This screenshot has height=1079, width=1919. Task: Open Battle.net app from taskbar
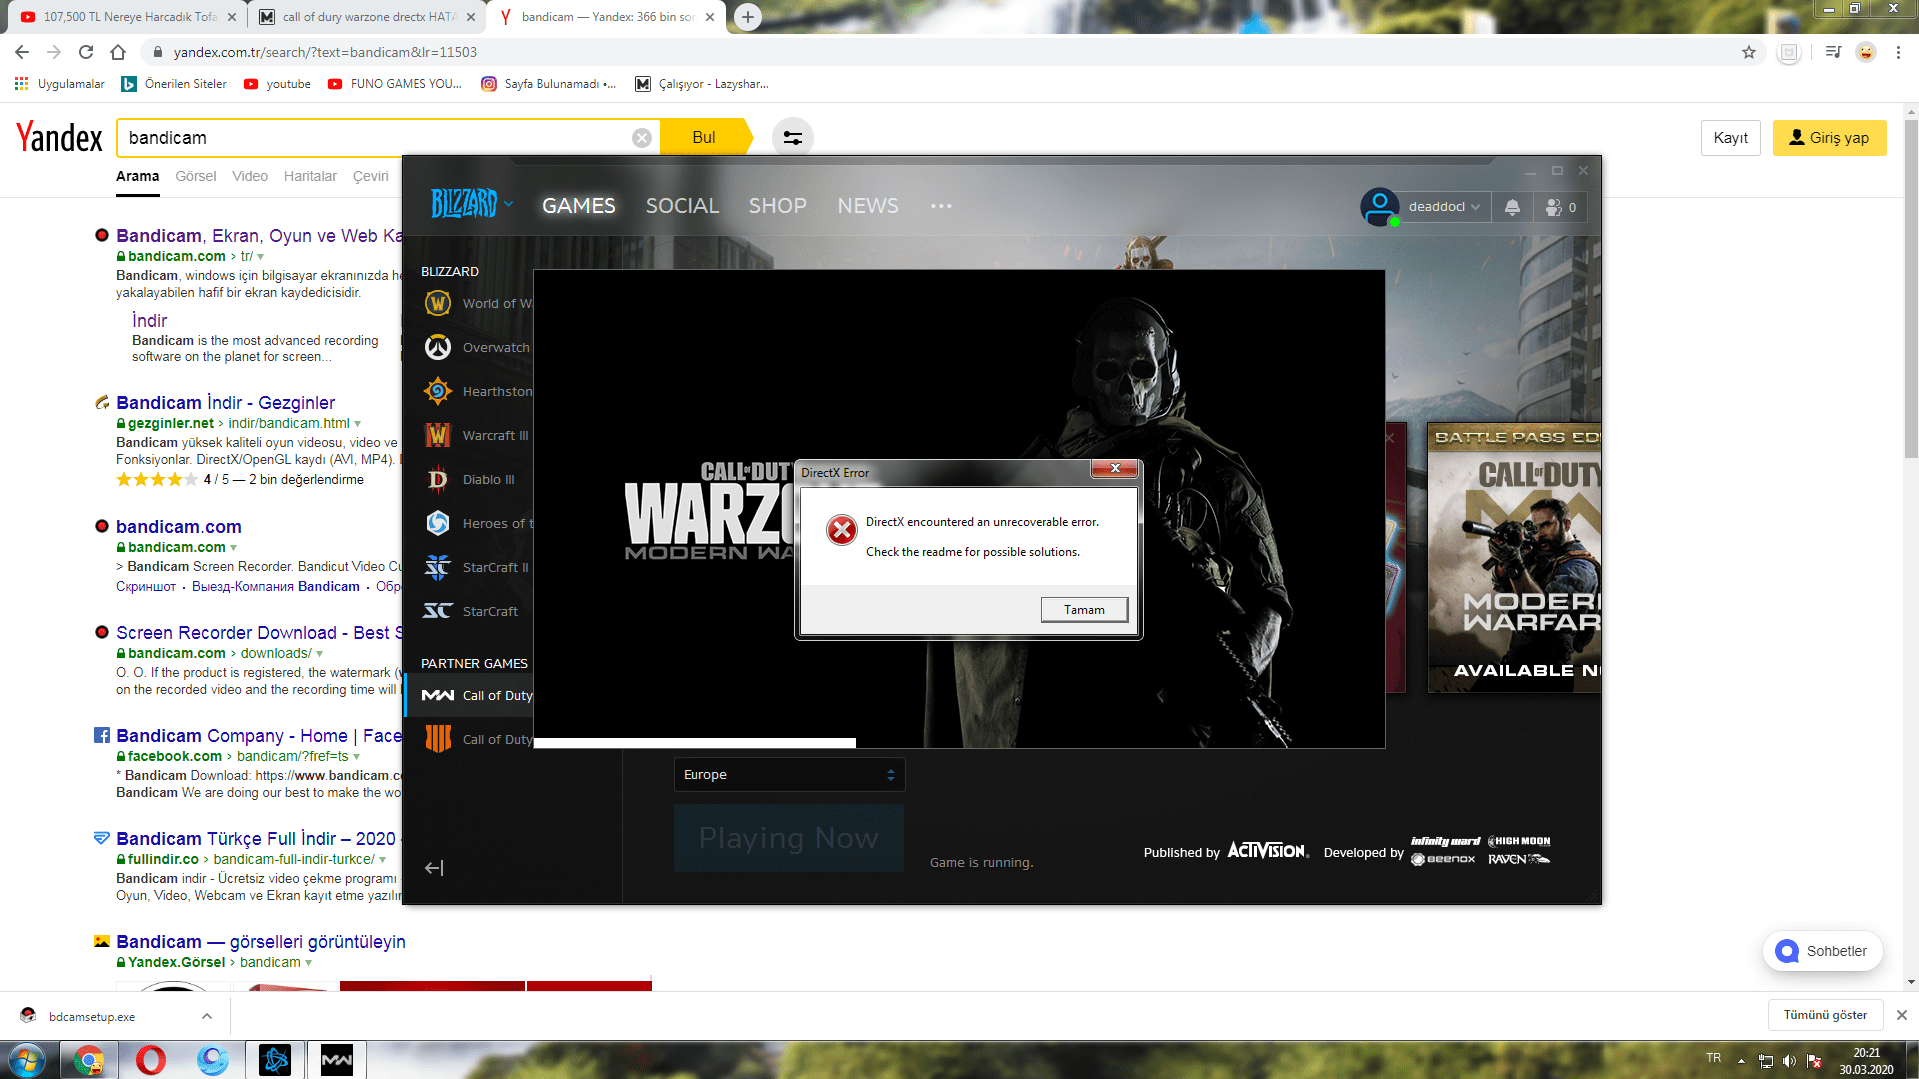point(274,1059)
